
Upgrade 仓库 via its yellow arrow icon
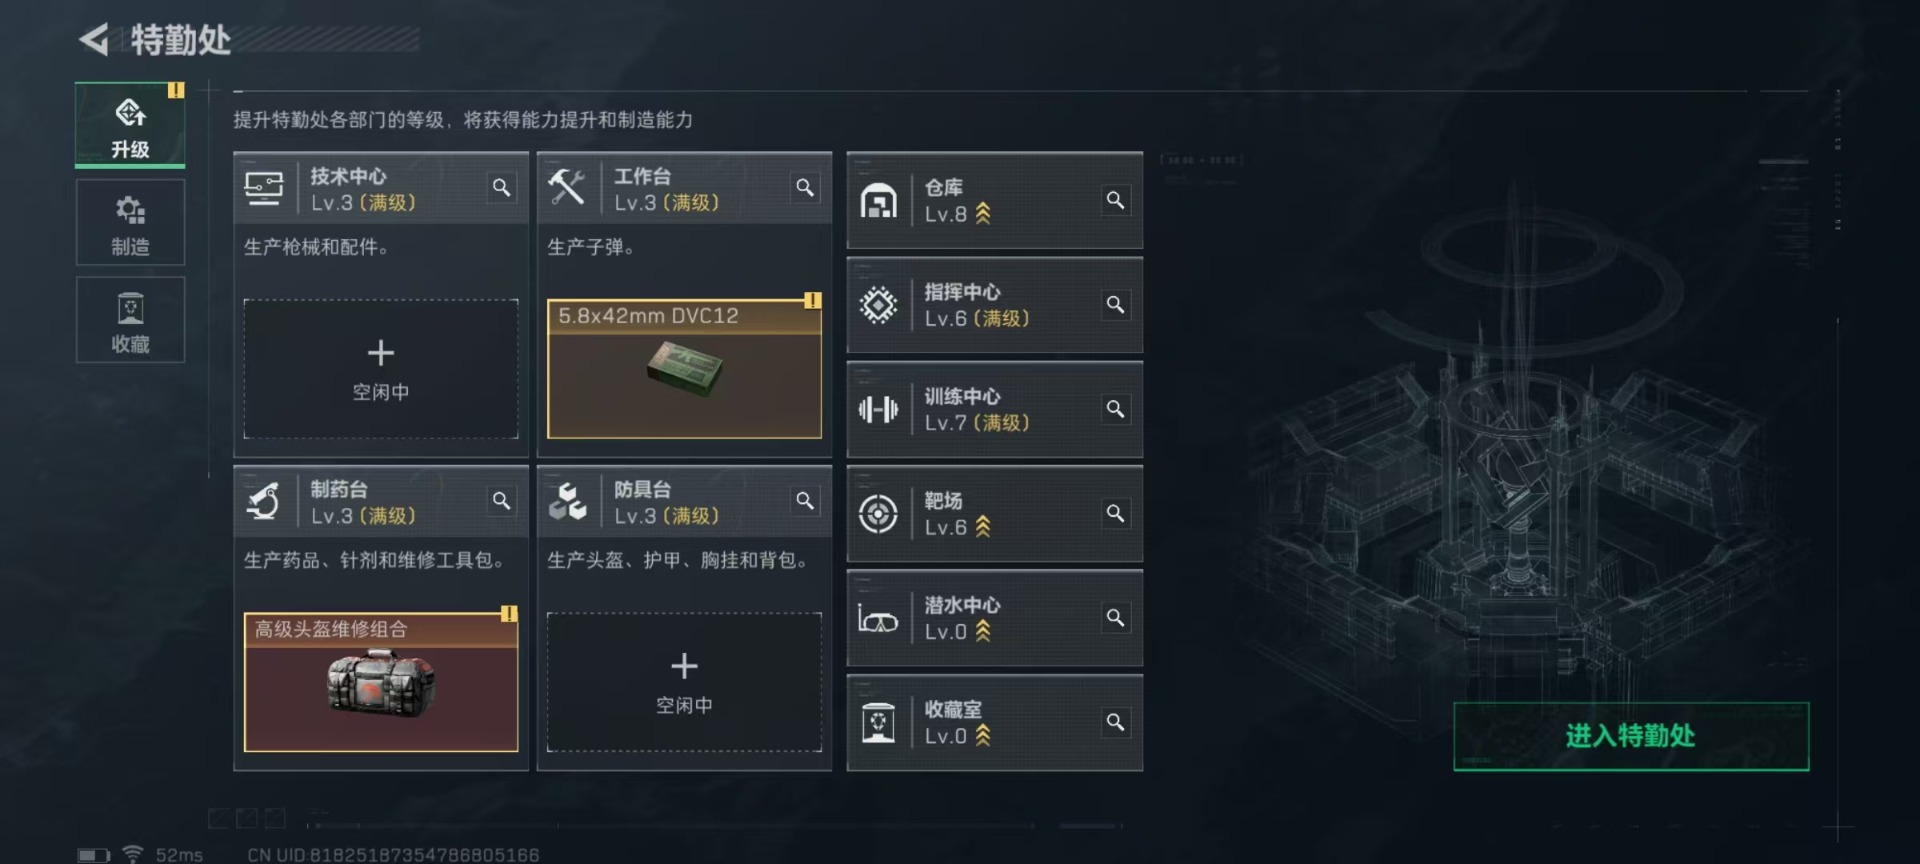click(983, 214)
